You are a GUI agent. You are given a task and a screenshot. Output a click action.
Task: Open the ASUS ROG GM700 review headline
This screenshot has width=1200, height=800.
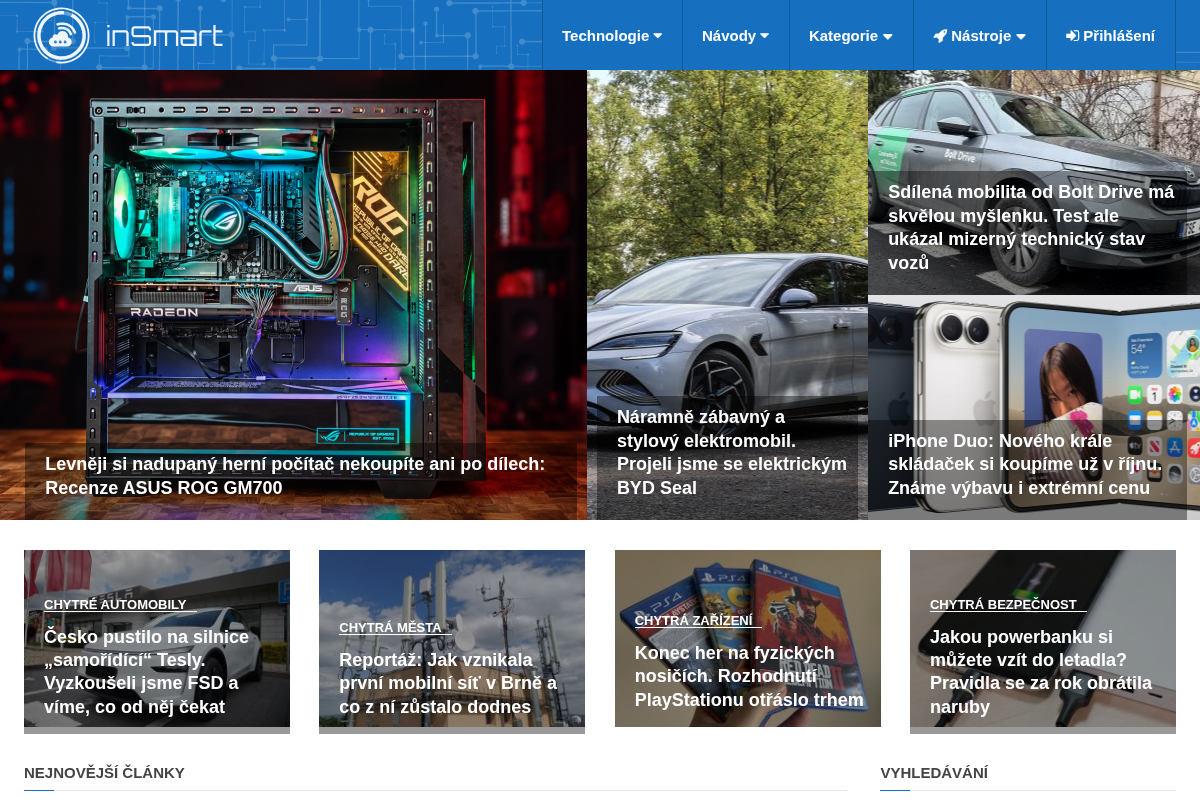point(295,476)
